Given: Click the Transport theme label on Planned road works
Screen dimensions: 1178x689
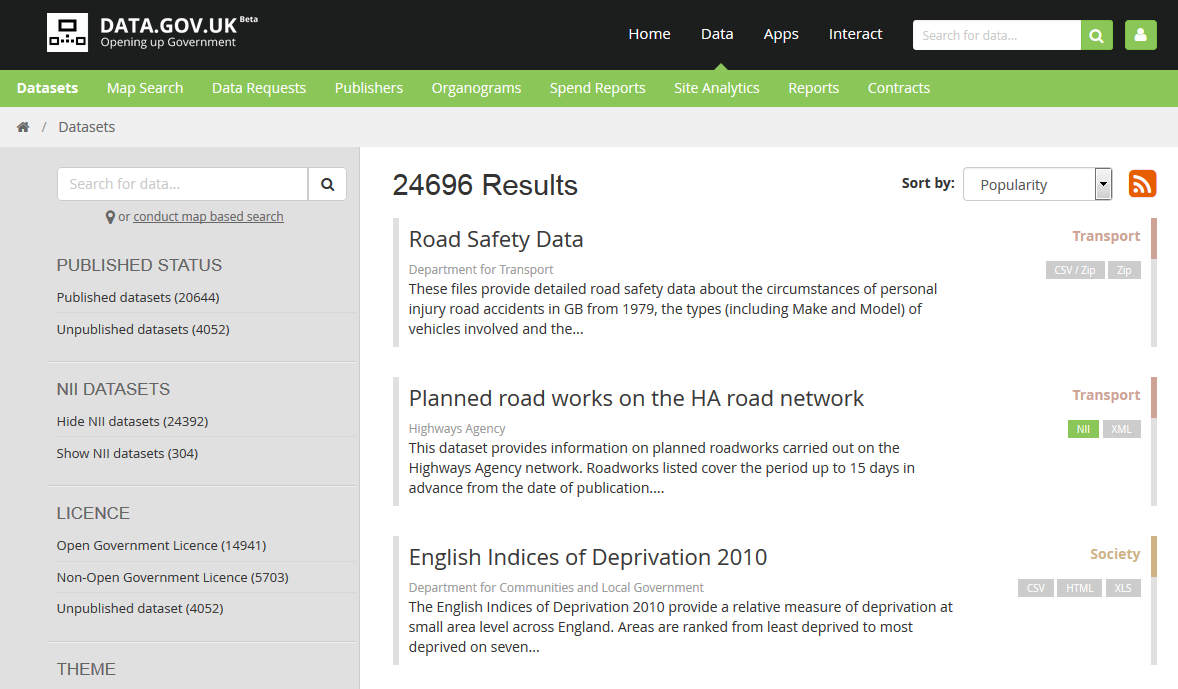Looking at the screenshot, I should tap(1106, 395).
